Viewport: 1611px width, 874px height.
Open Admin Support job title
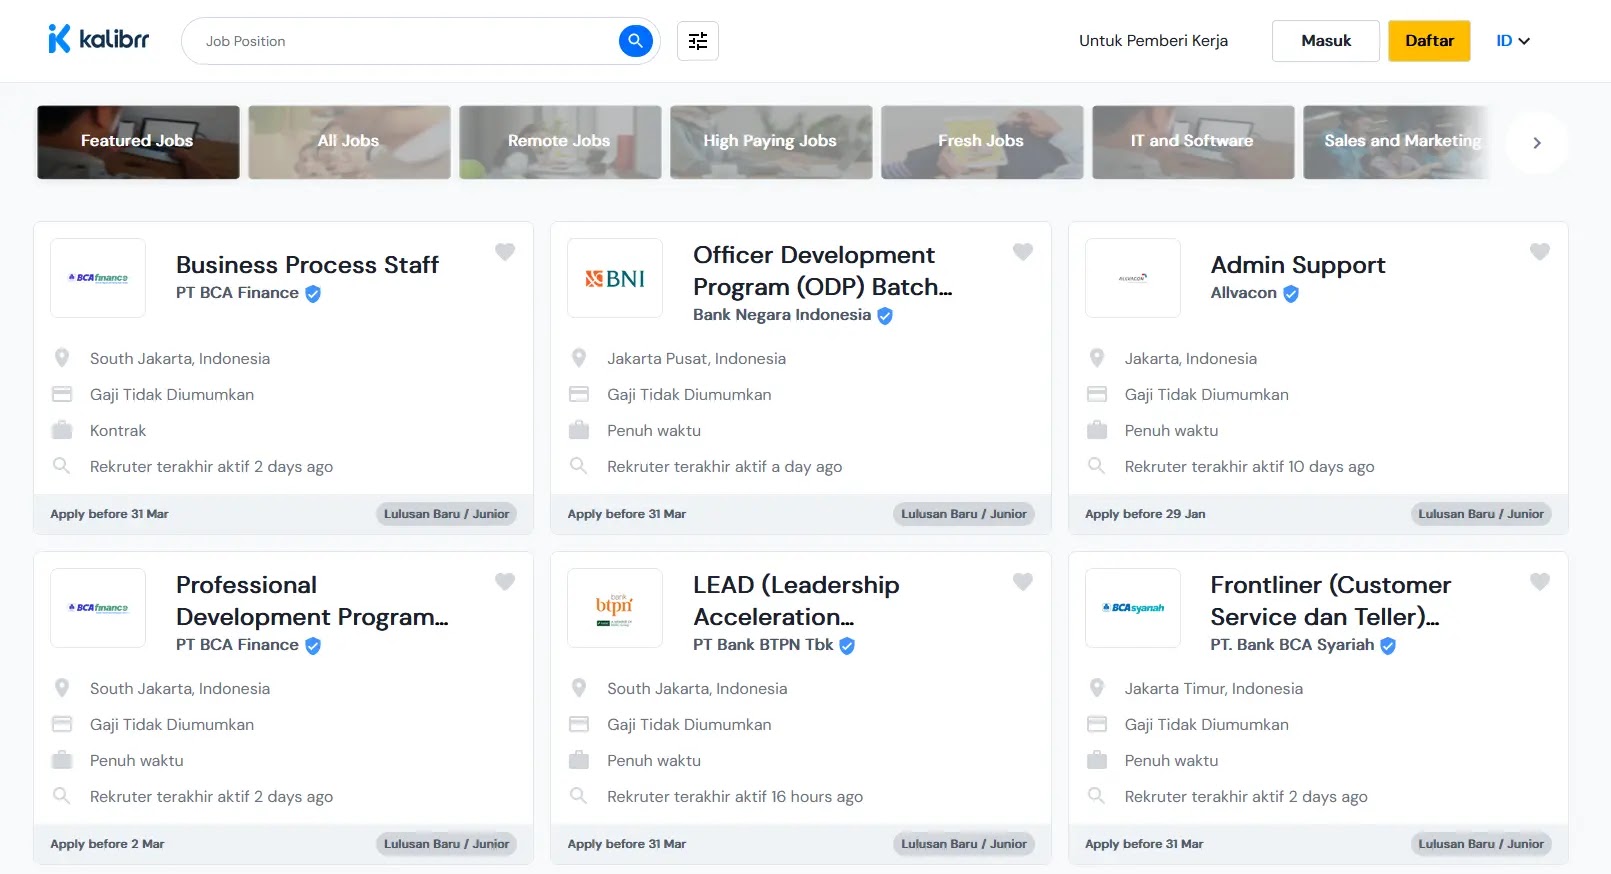(1298, 265)
